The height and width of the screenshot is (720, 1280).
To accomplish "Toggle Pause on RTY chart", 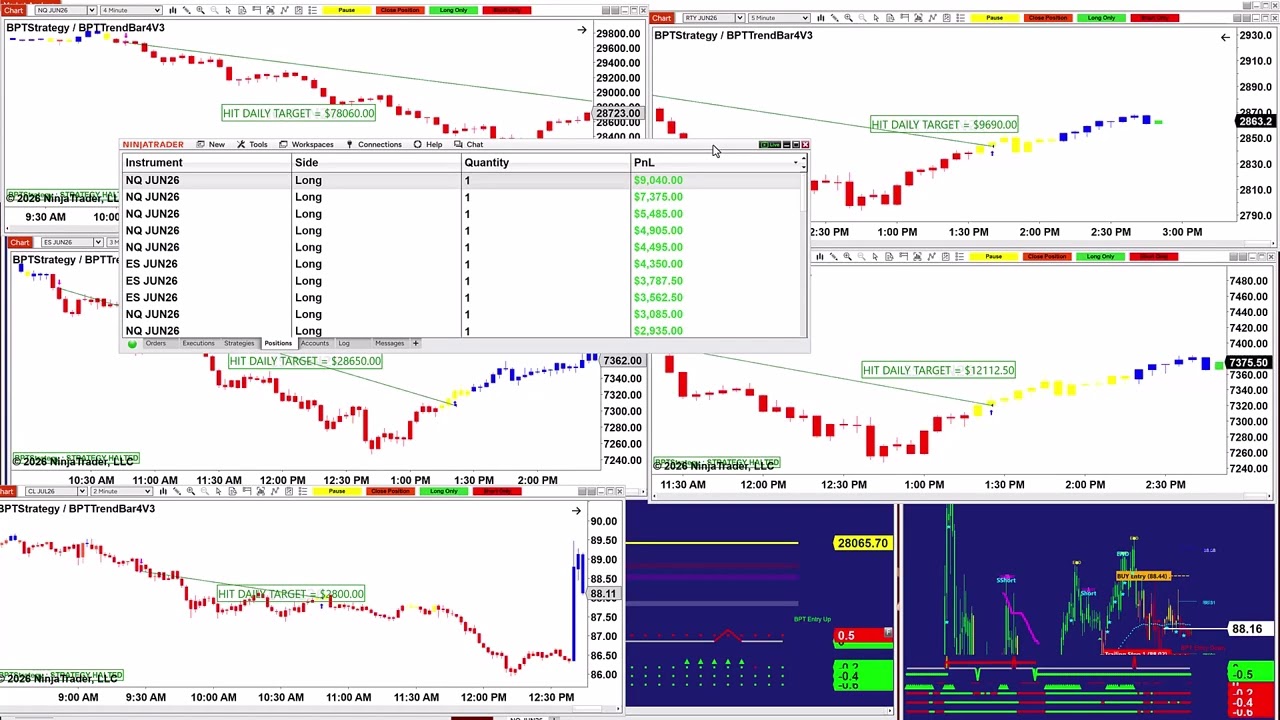I will (x=994, y=18).
